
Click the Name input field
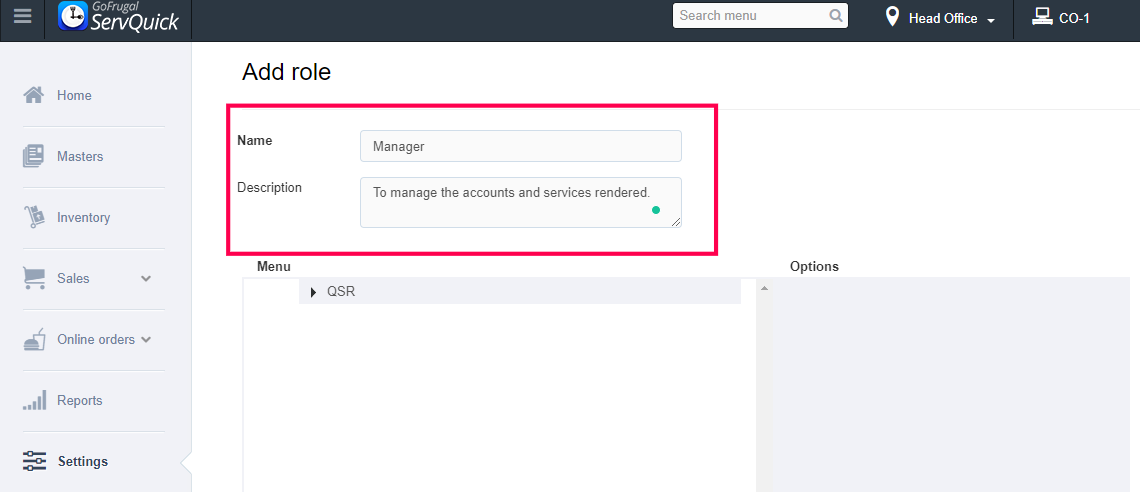point(520,146)
